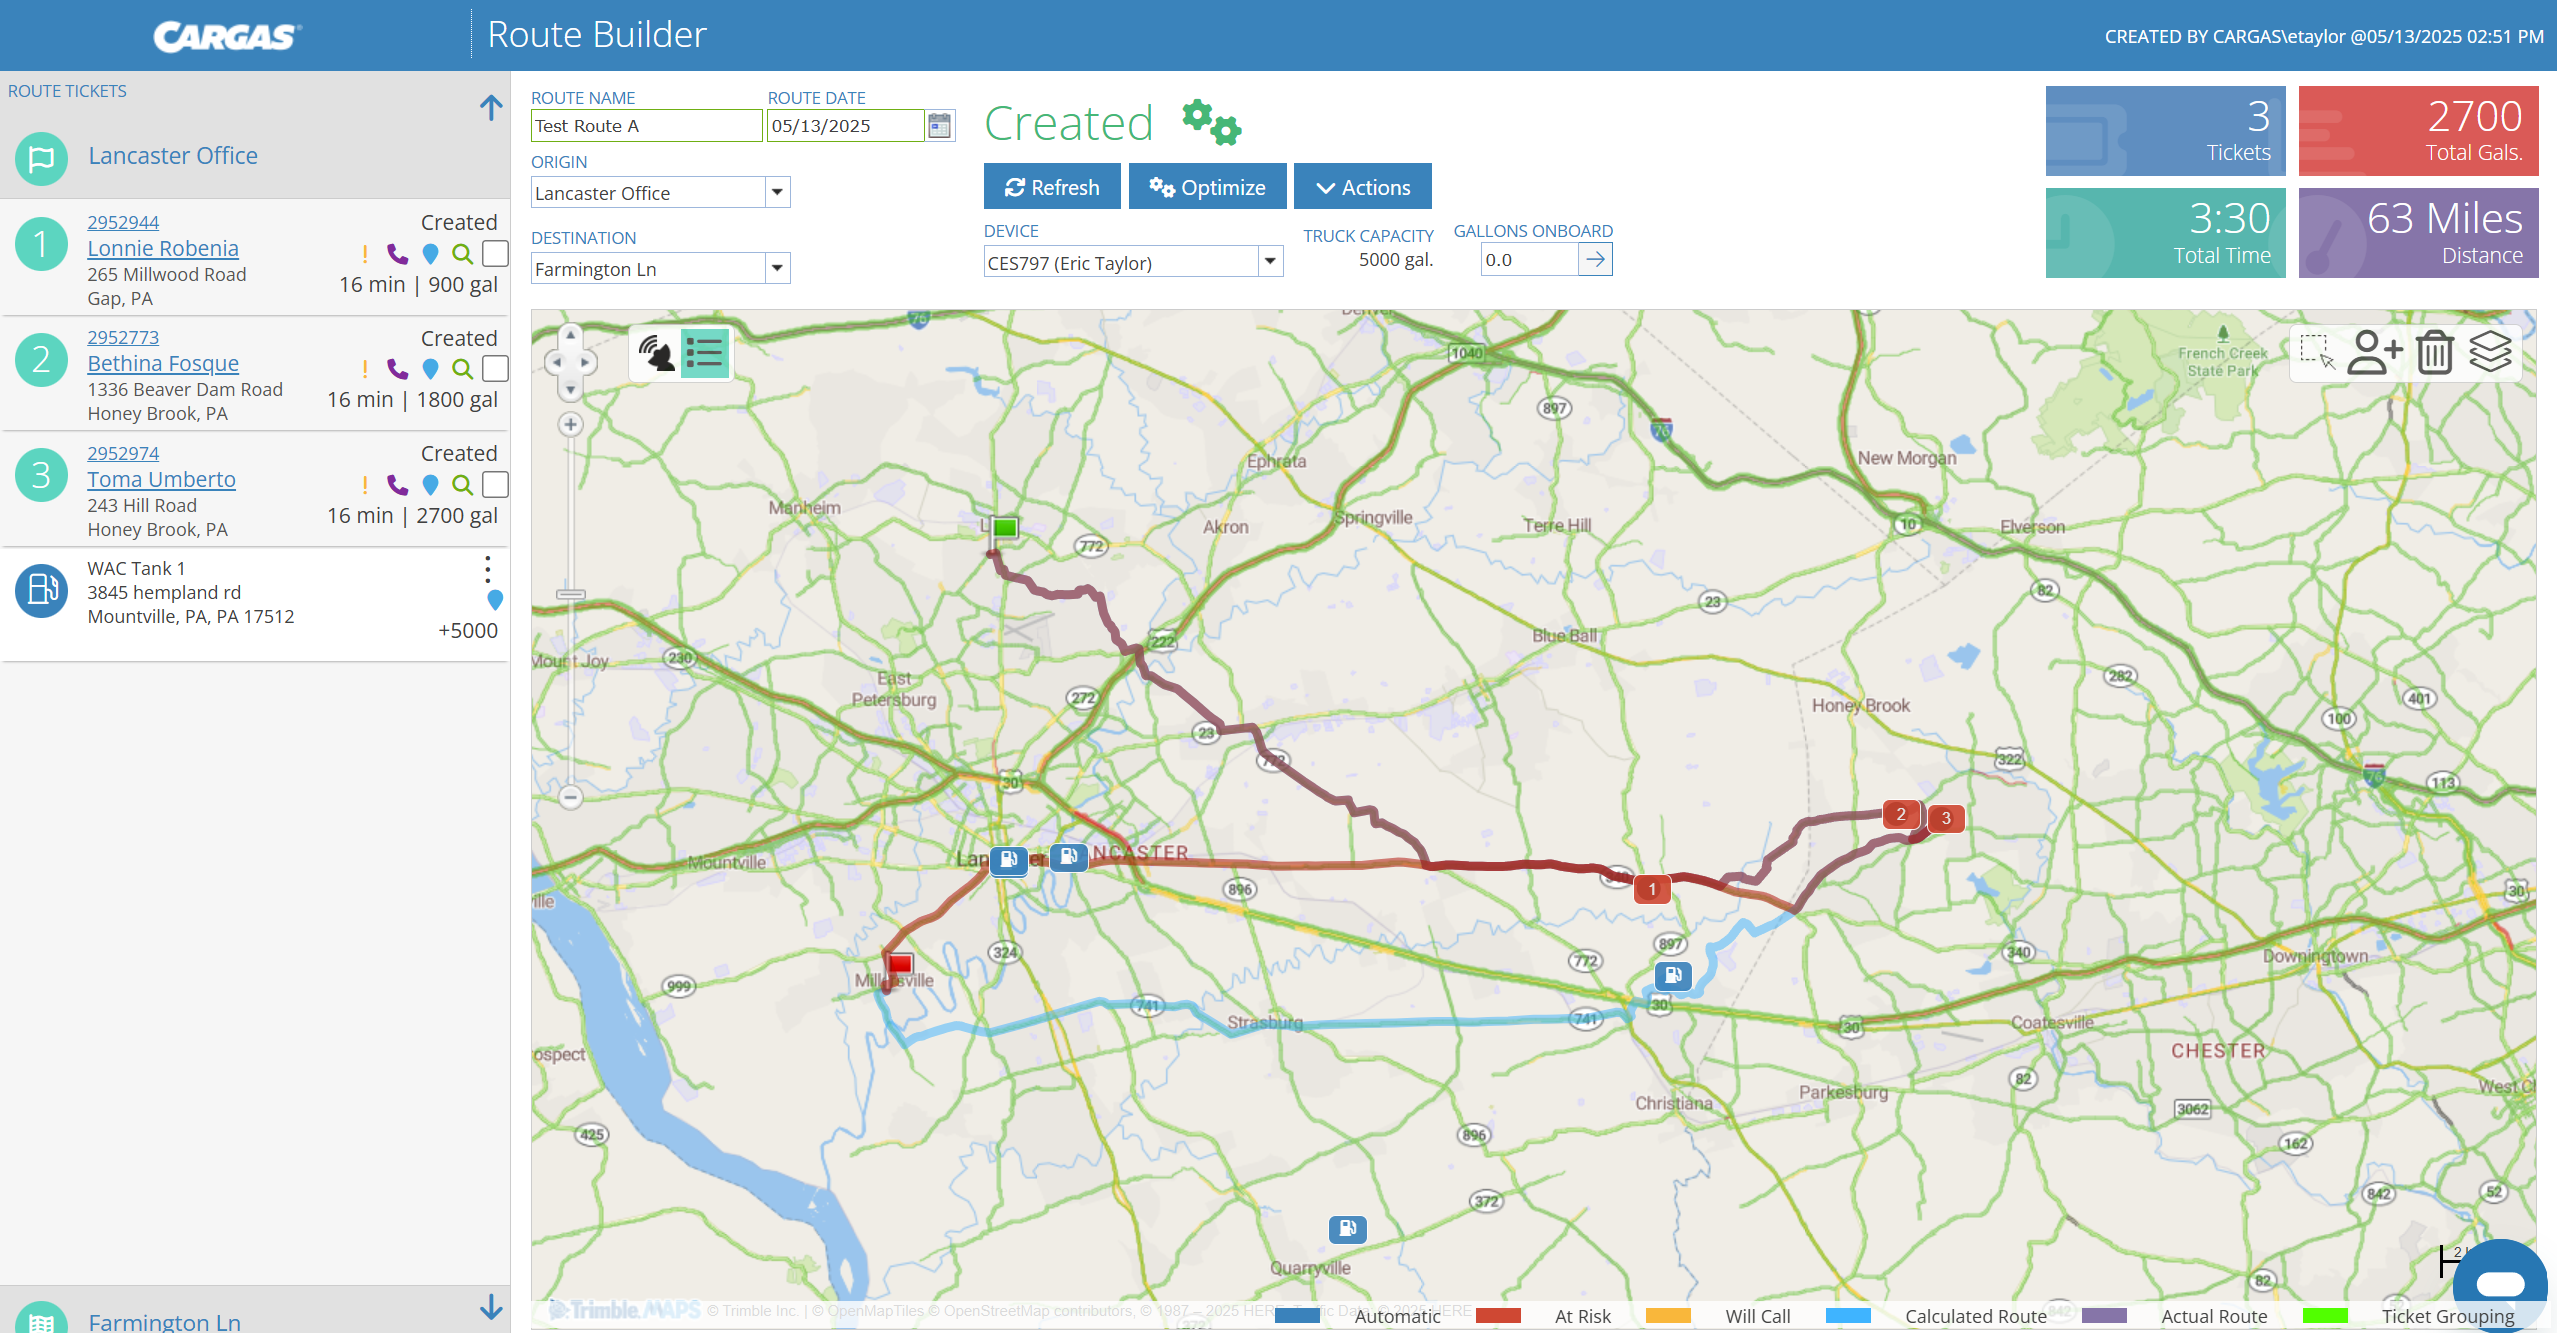Expand the Origin dropdown

tap(777, 193)
